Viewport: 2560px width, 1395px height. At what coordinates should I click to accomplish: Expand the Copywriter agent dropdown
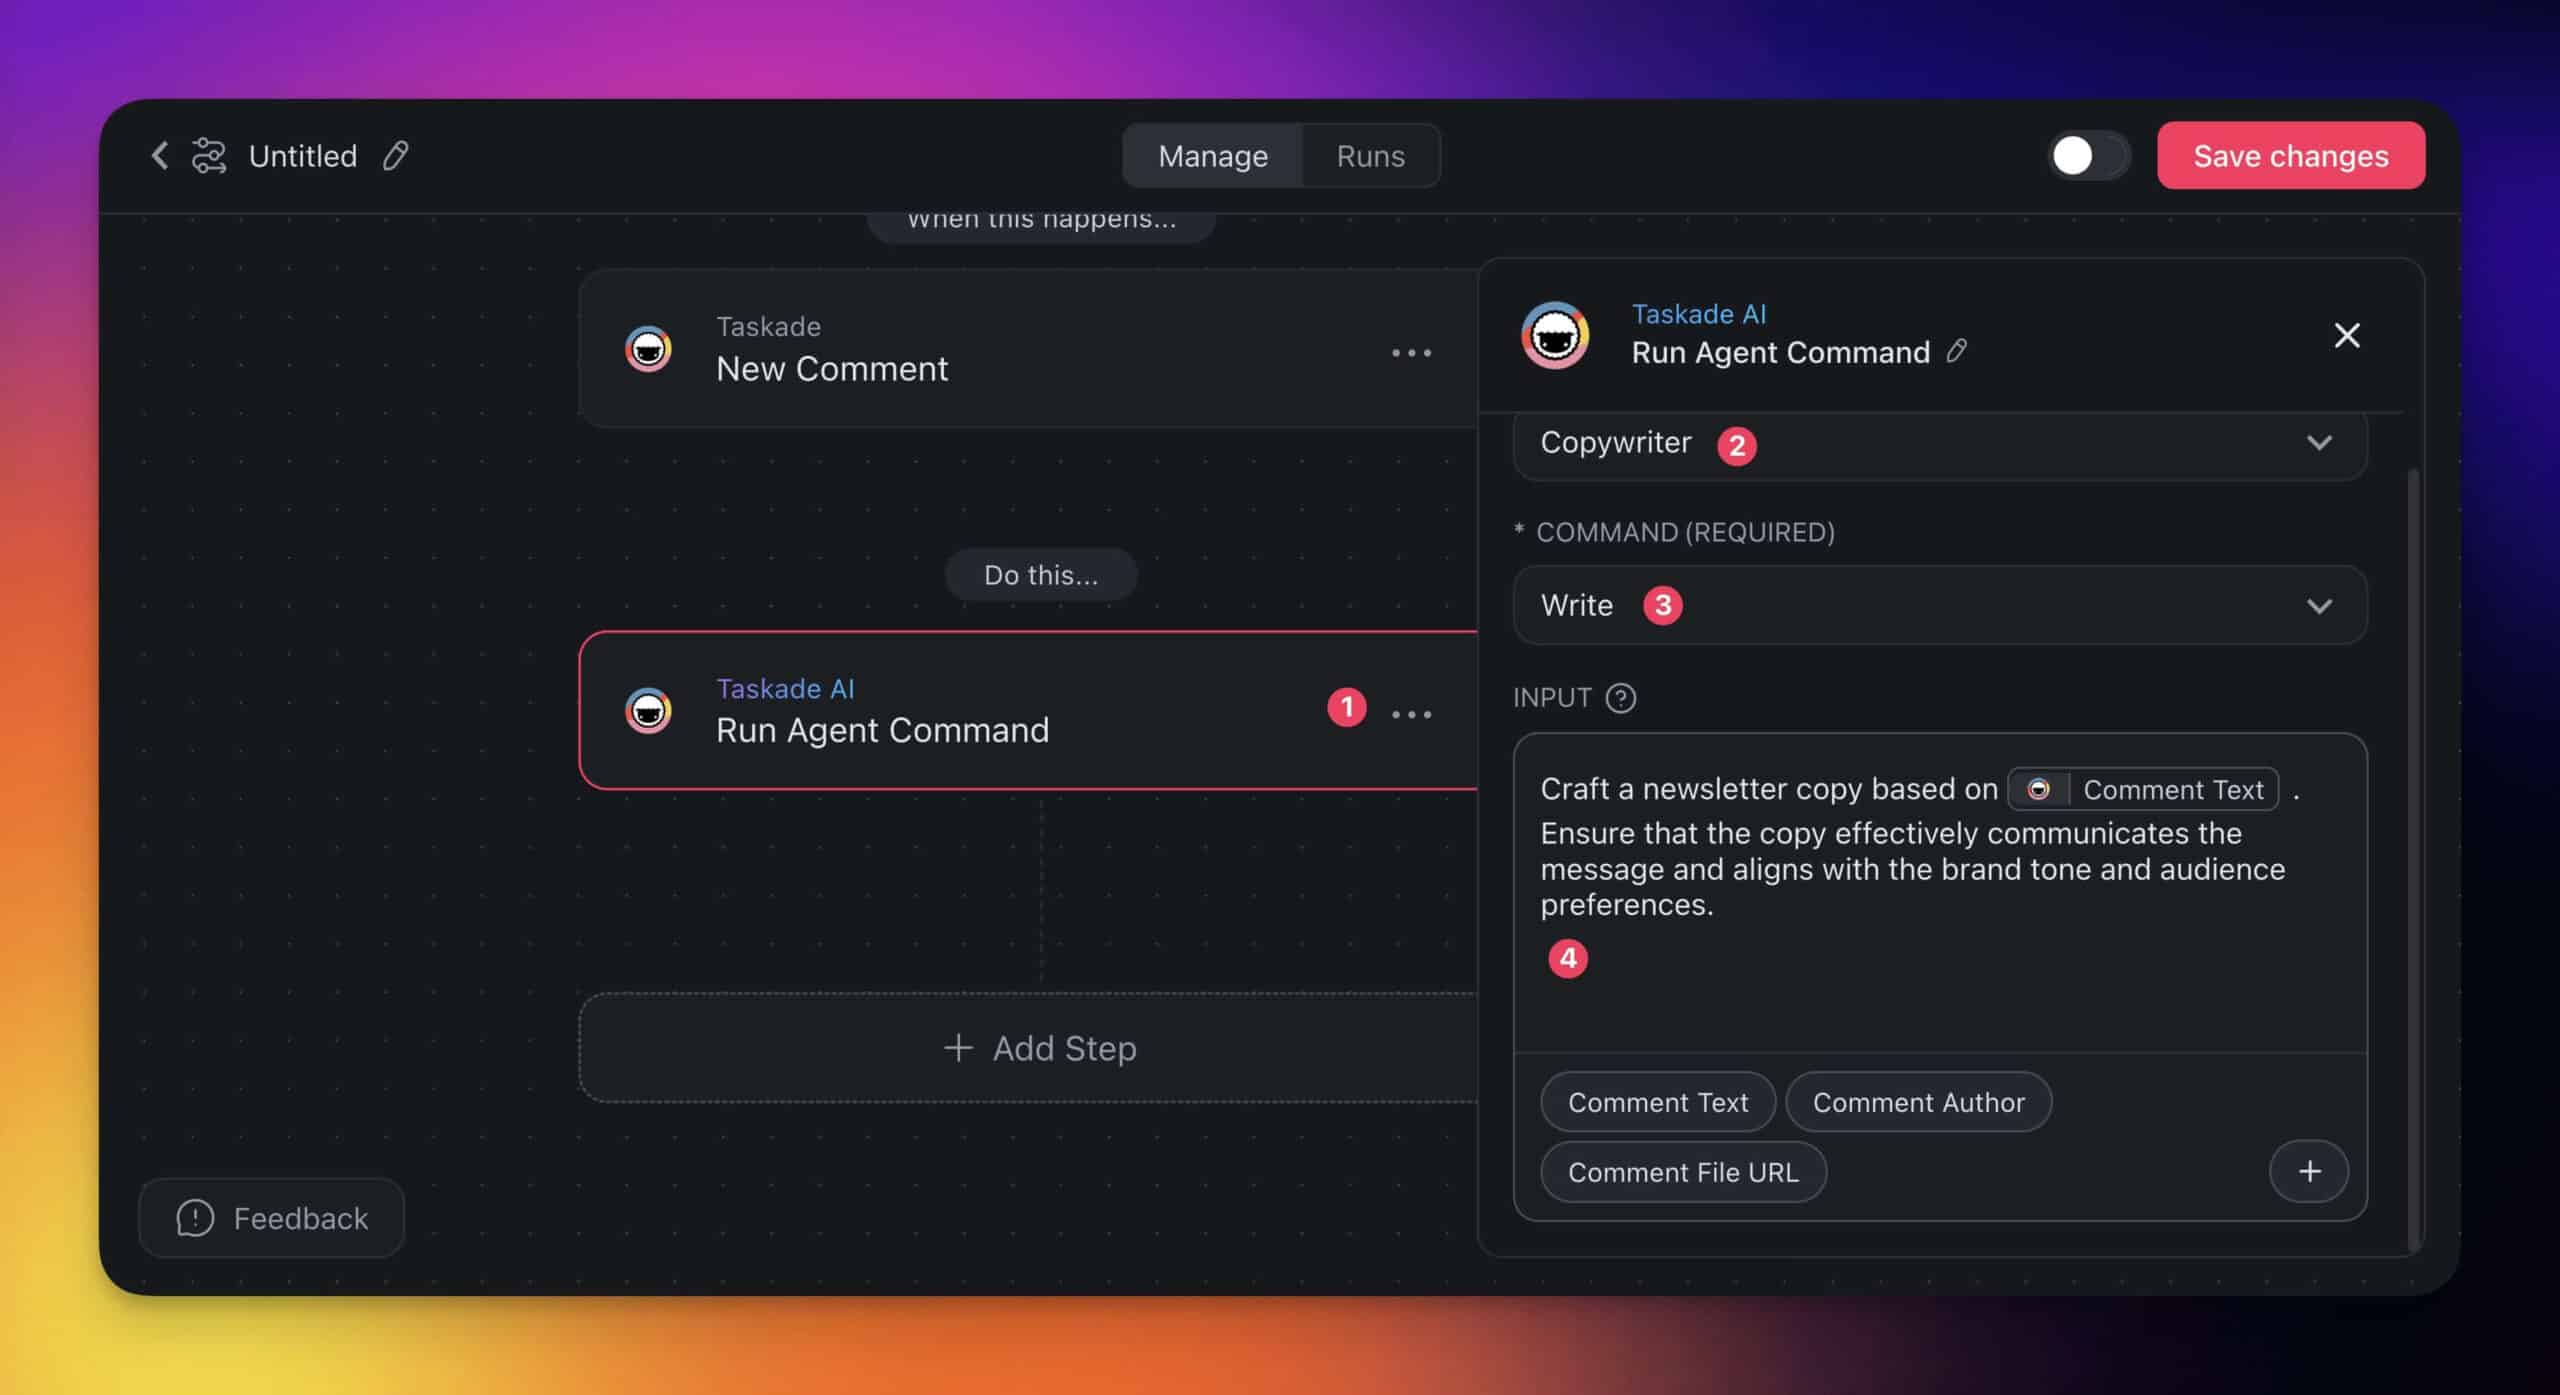2318,443
